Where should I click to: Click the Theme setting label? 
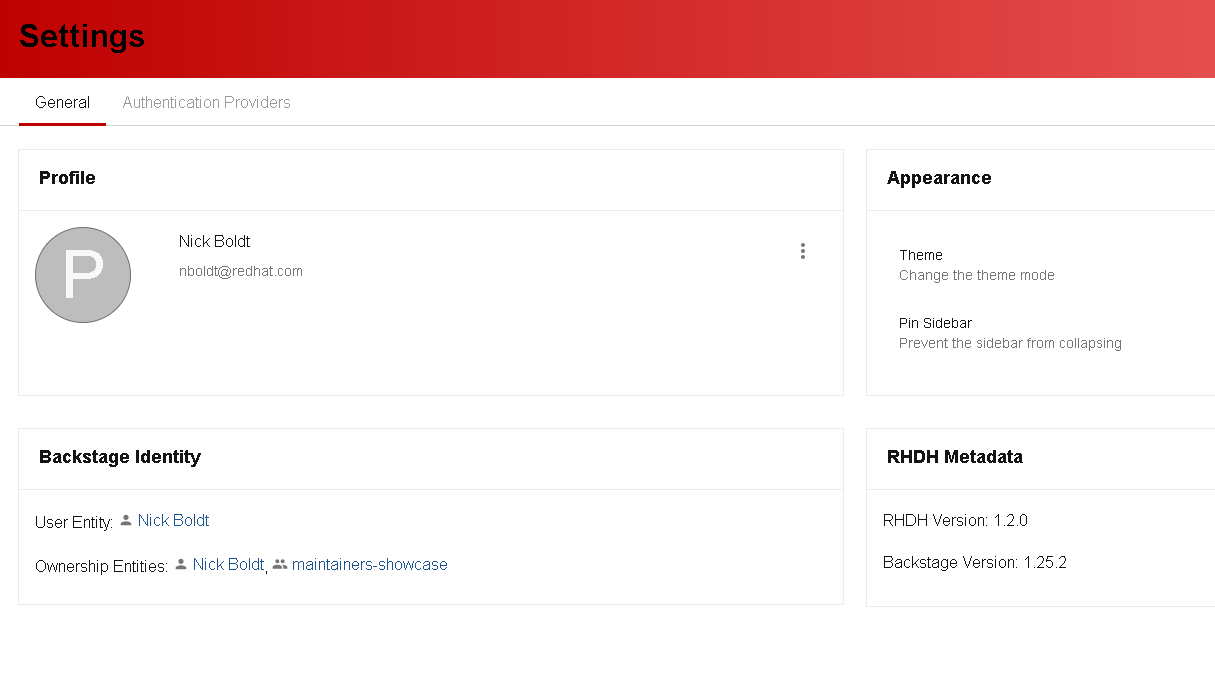point(921,255)
